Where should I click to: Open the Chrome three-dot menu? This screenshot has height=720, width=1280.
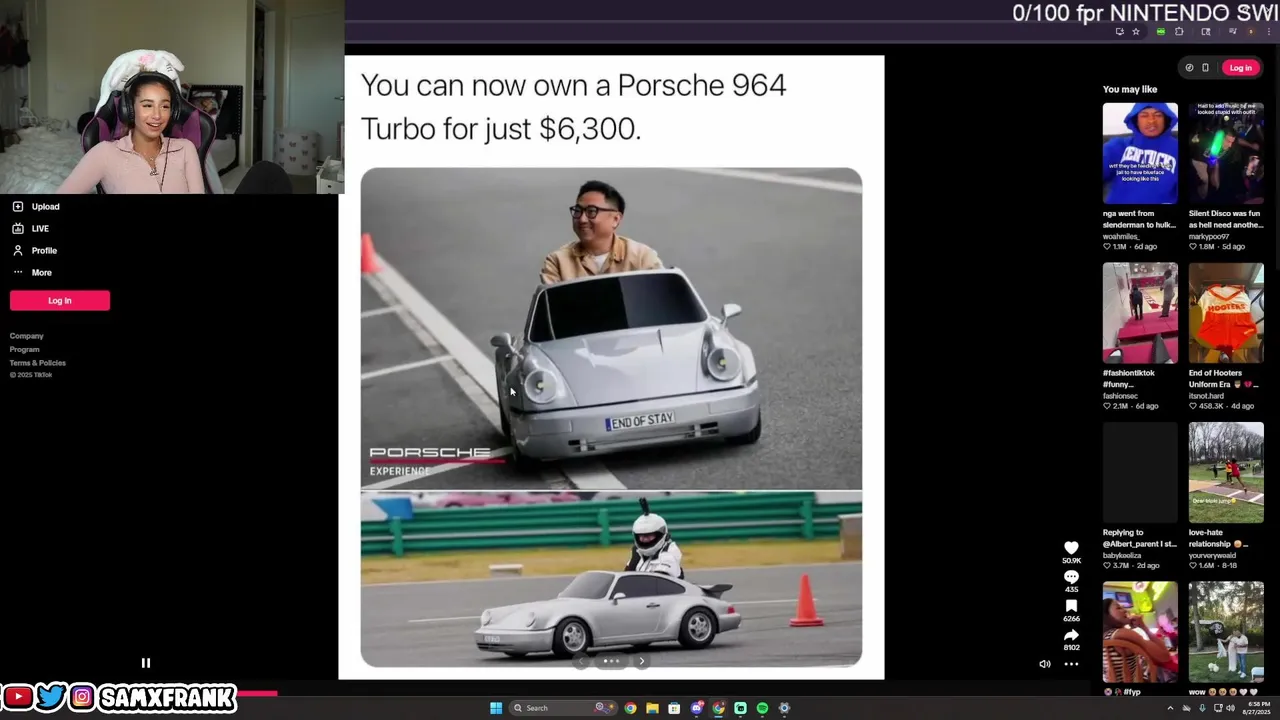tap(1269, 31)
